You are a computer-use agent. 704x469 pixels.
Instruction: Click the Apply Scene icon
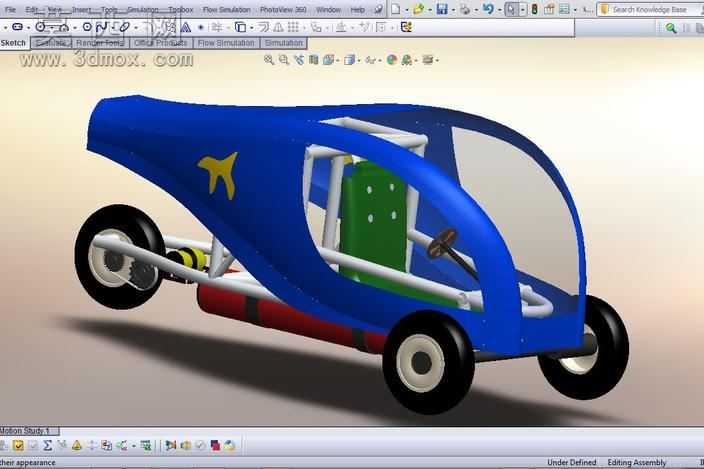pyautogui.click(x=407, y=60)
